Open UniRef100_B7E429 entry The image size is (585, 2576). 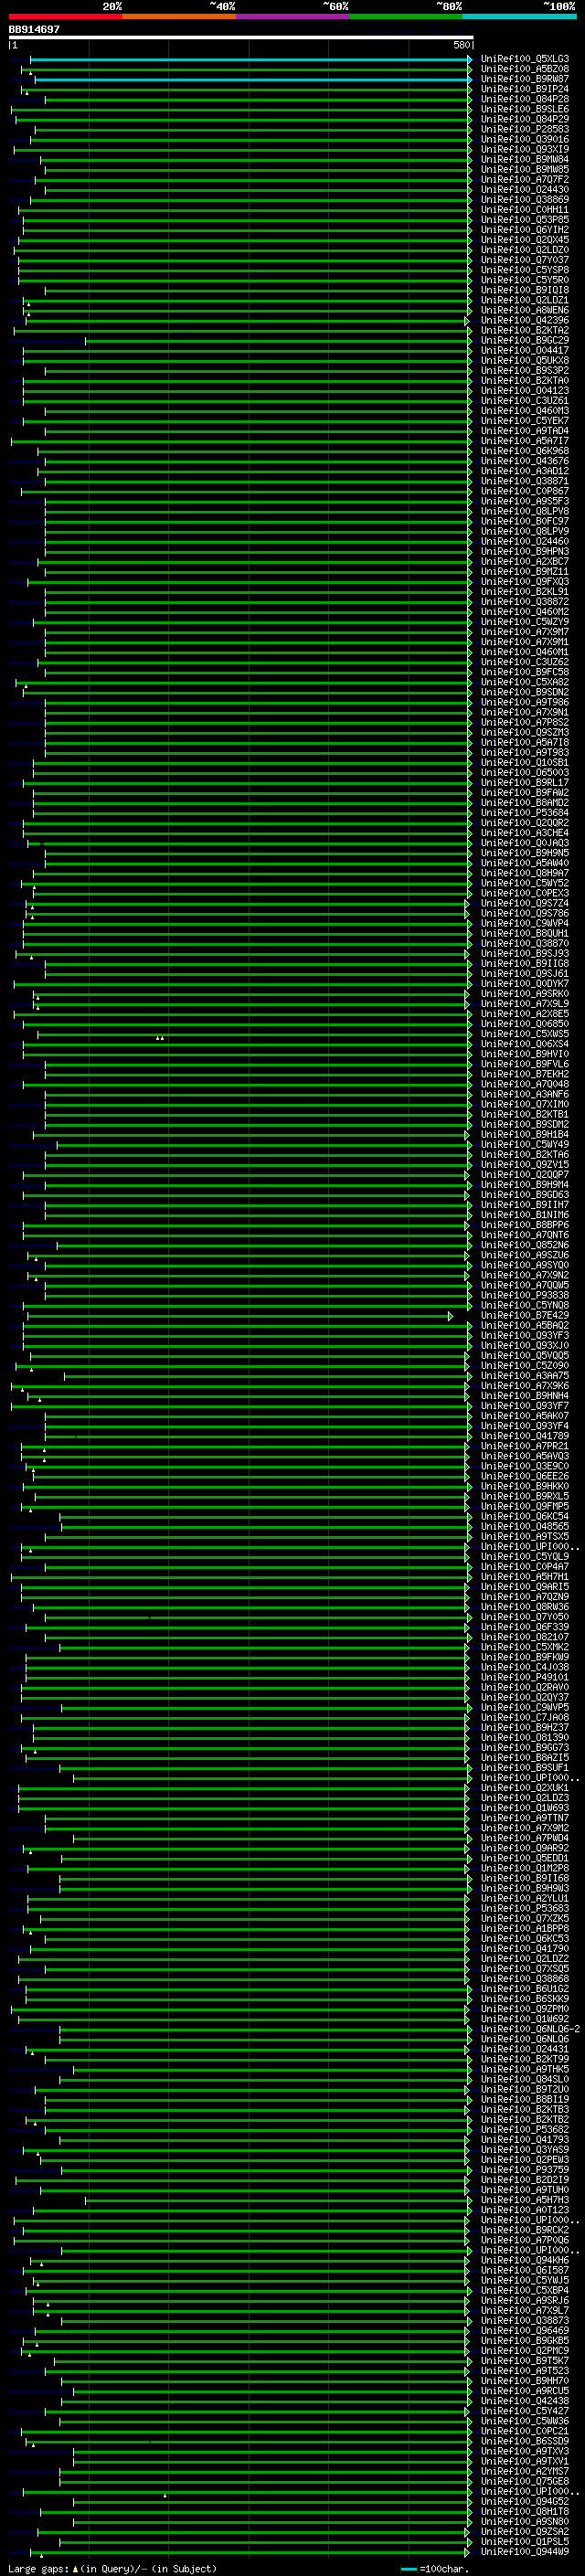tap(525, 1315)
